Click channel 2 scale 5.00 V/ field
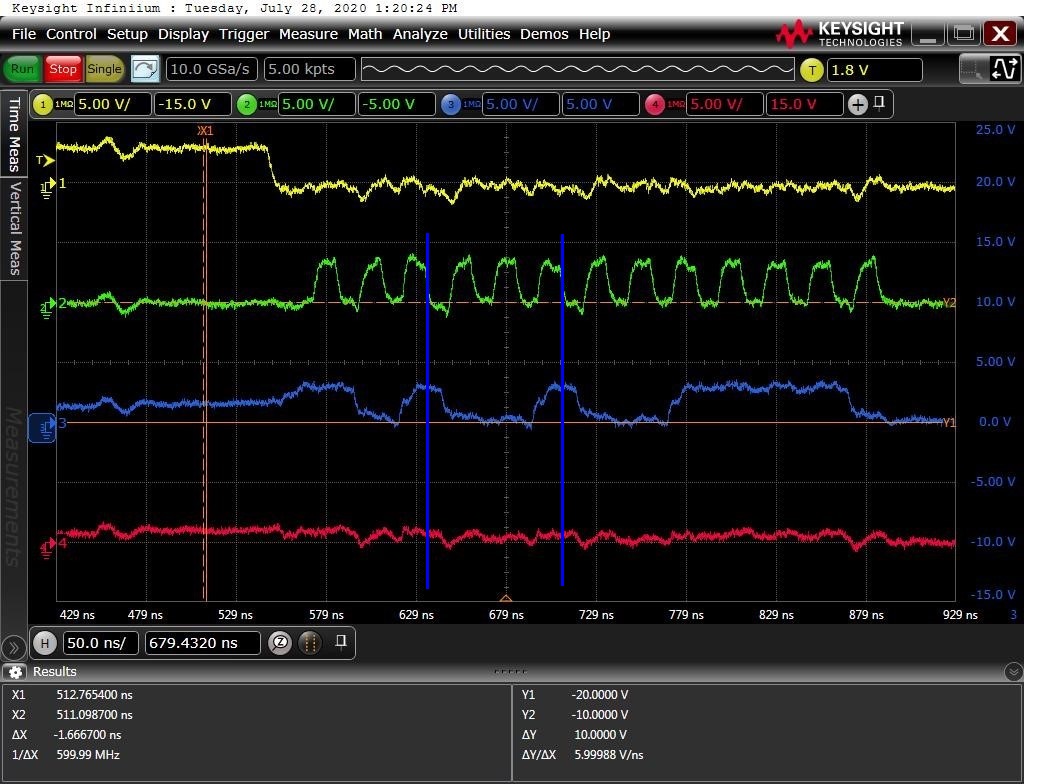The height and width of the screenshot is (784, 1059). click(316, 104)
